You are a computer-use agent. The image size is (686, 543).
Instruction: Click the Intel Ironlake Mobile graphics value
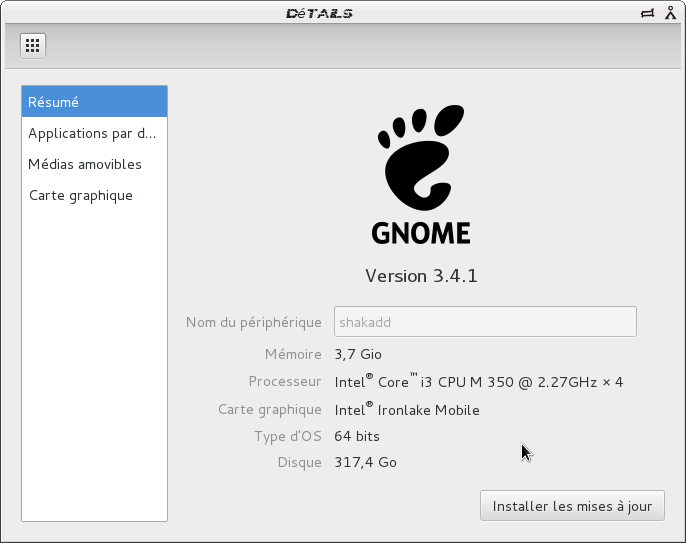(407, 410)
